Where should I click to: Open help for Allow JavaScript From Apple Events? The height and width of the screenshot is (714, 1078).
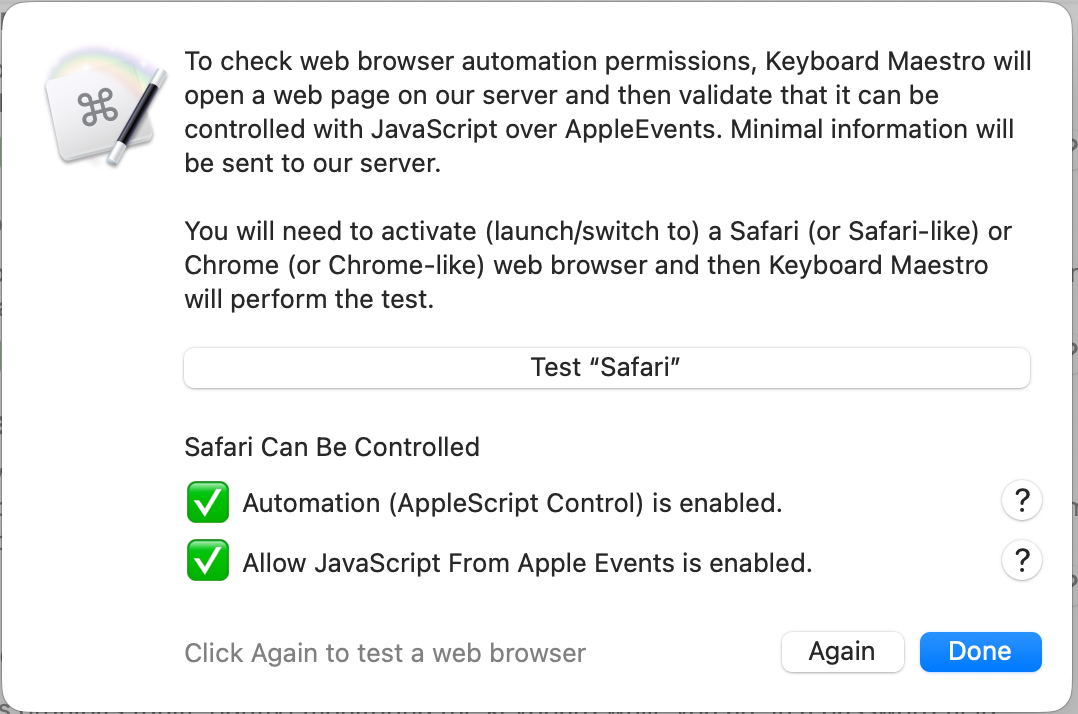click(x=1021, y=561)
